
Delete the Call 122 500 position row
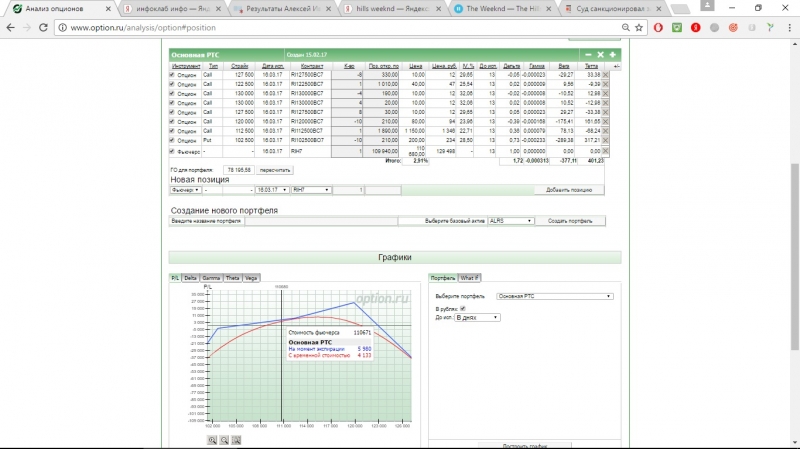click(606, 84)
